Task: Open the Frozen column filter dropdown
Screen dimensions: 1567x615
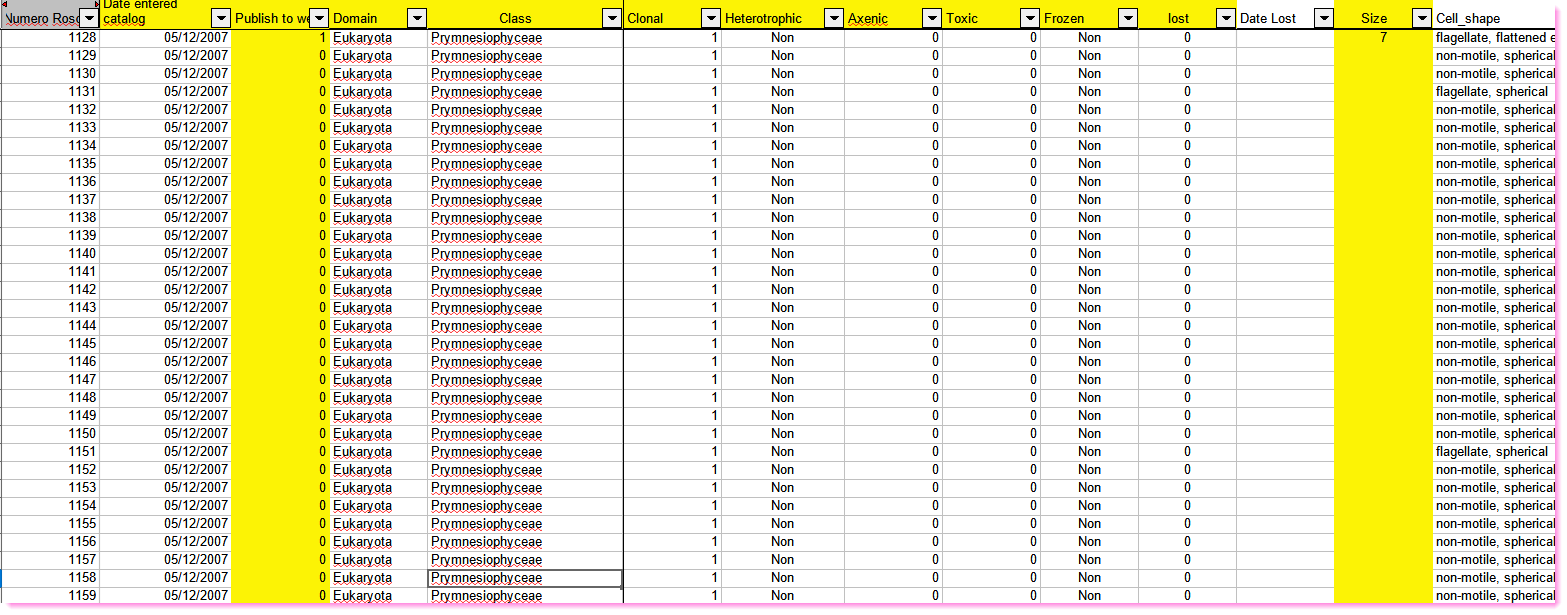Action: [1127, 19]
